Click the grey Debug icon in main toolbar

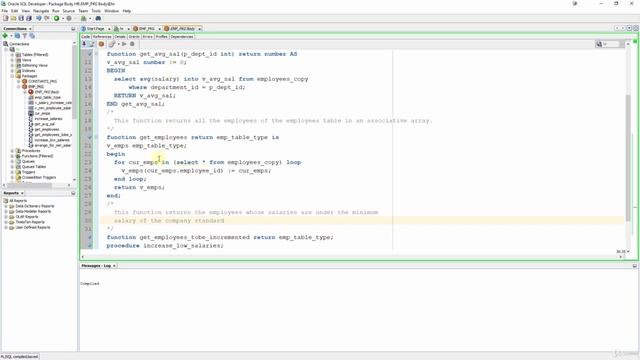click(69, 18)
